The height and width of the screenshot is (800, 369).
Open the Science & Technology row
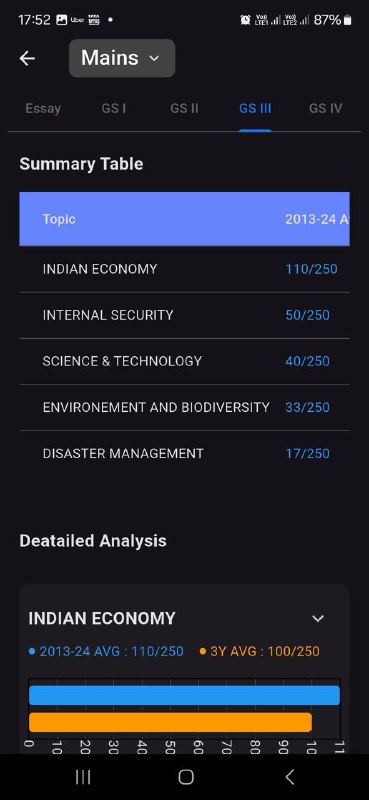click(x=184, y=361)
